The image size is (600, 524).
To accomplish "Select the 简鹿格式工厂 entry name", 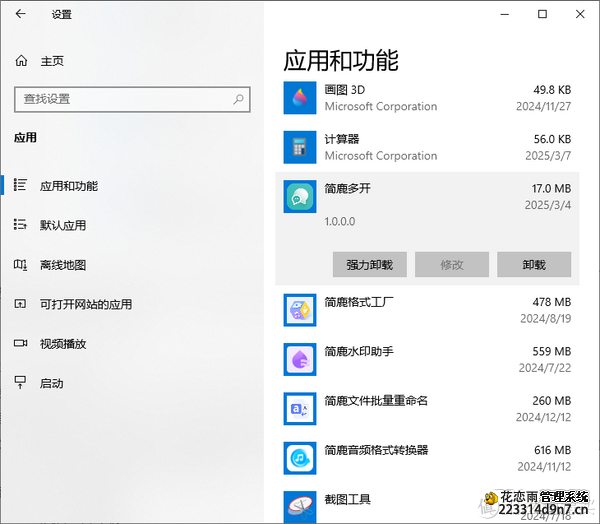I will point(359,302).
